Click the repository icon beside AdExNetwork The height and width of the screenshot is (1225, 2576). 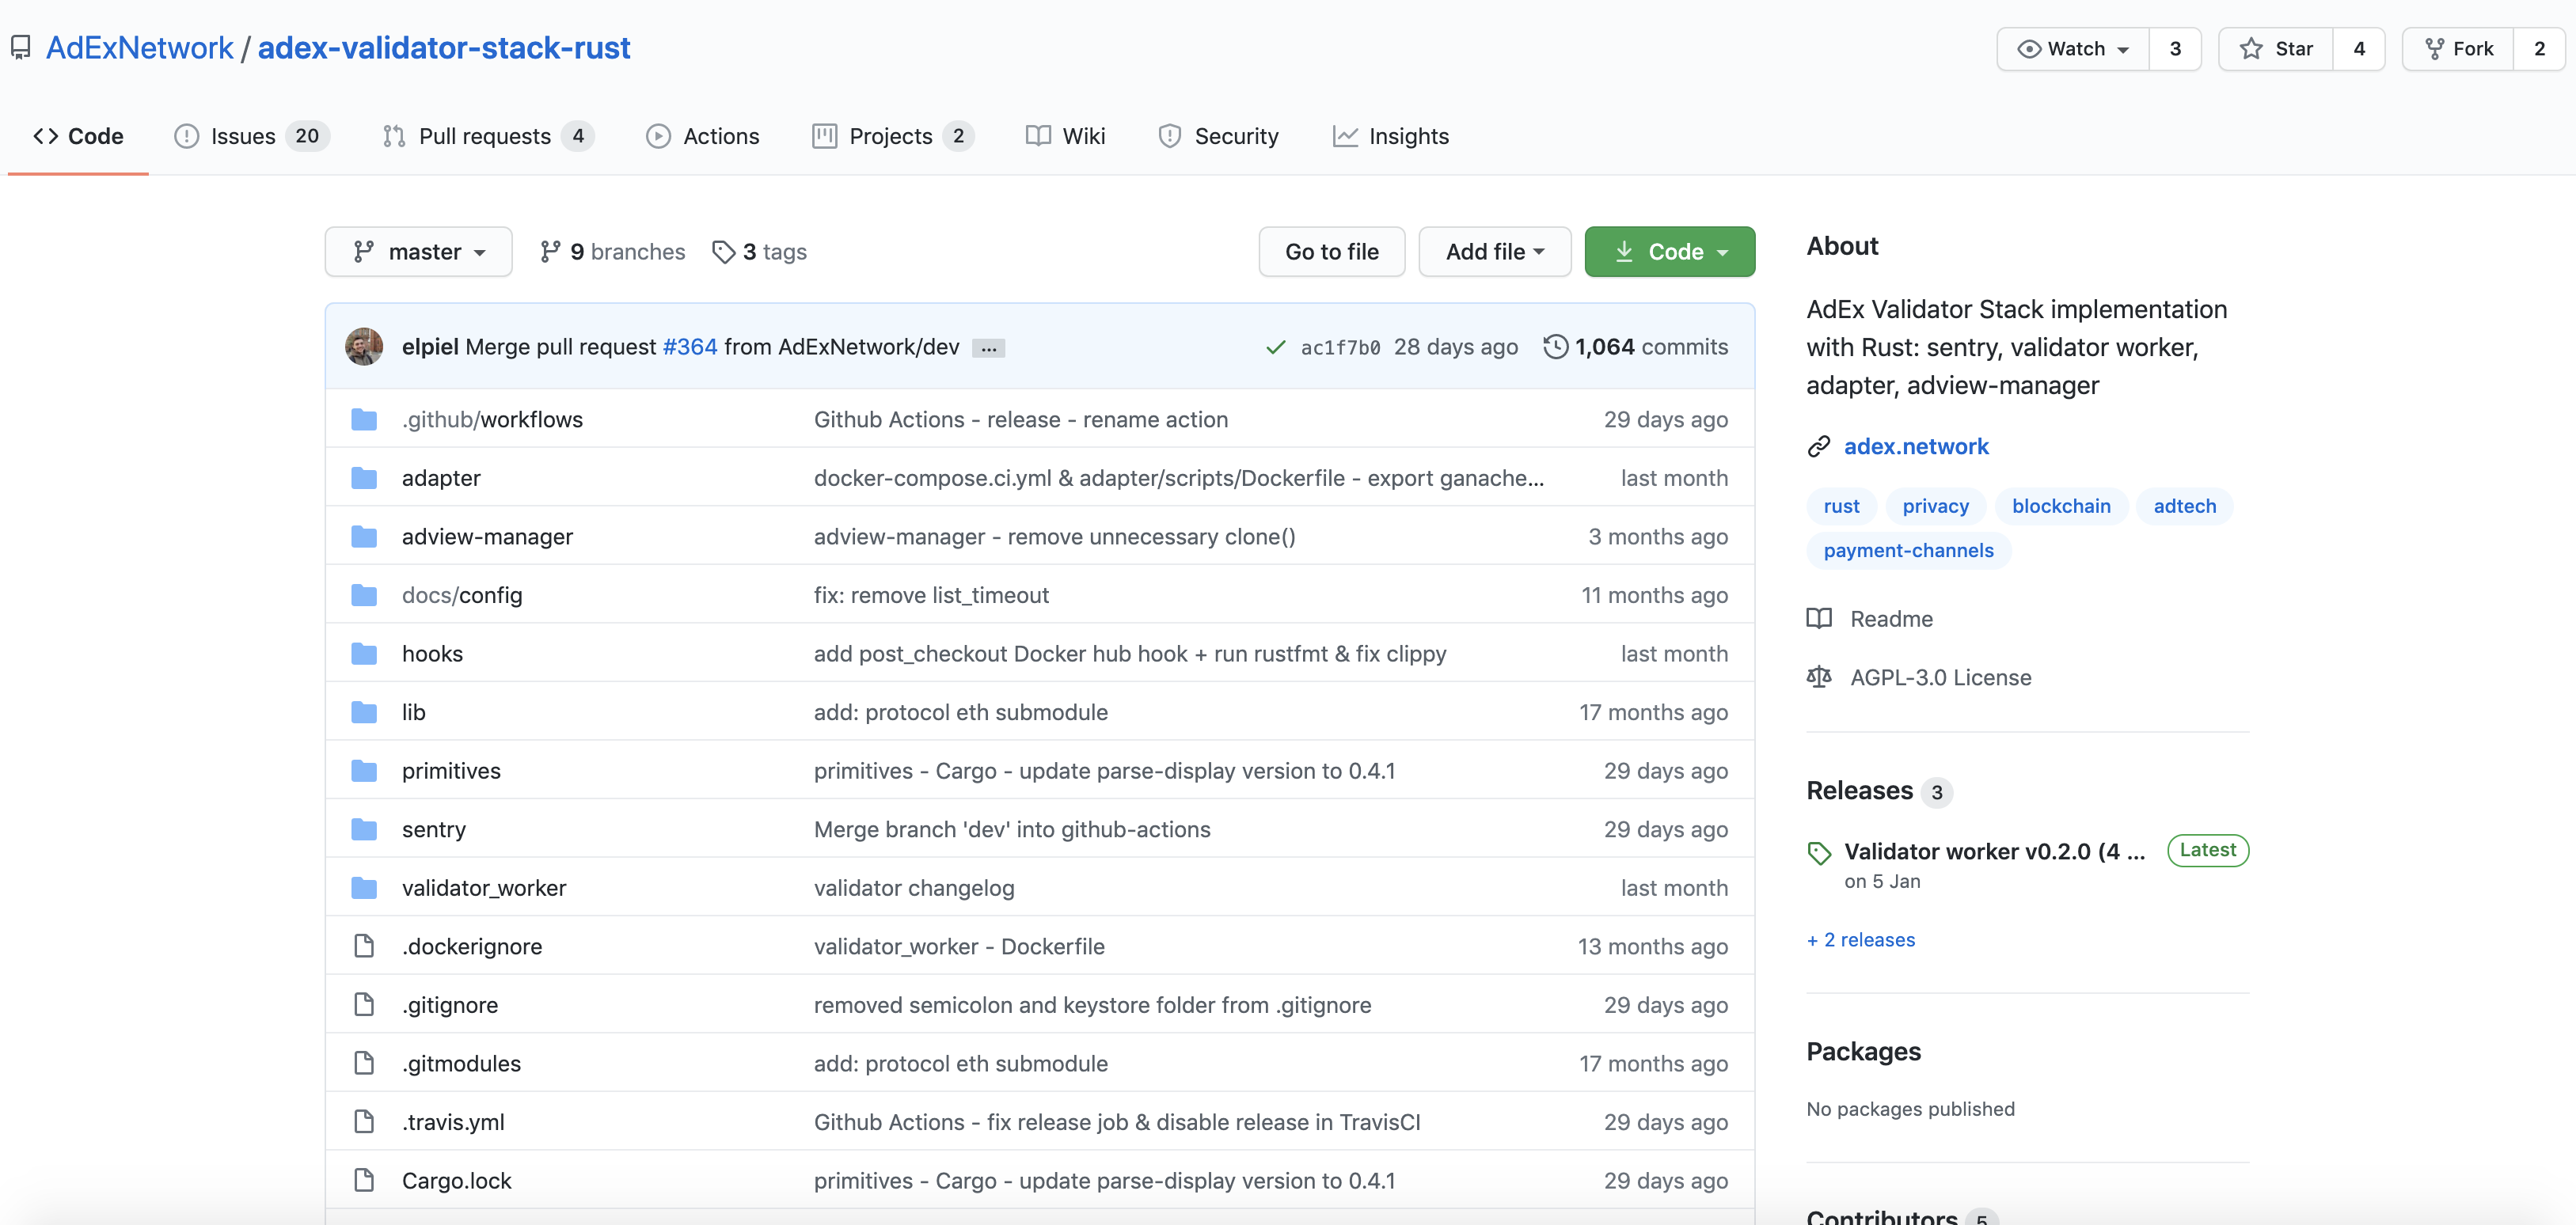[x=21, y=48]
